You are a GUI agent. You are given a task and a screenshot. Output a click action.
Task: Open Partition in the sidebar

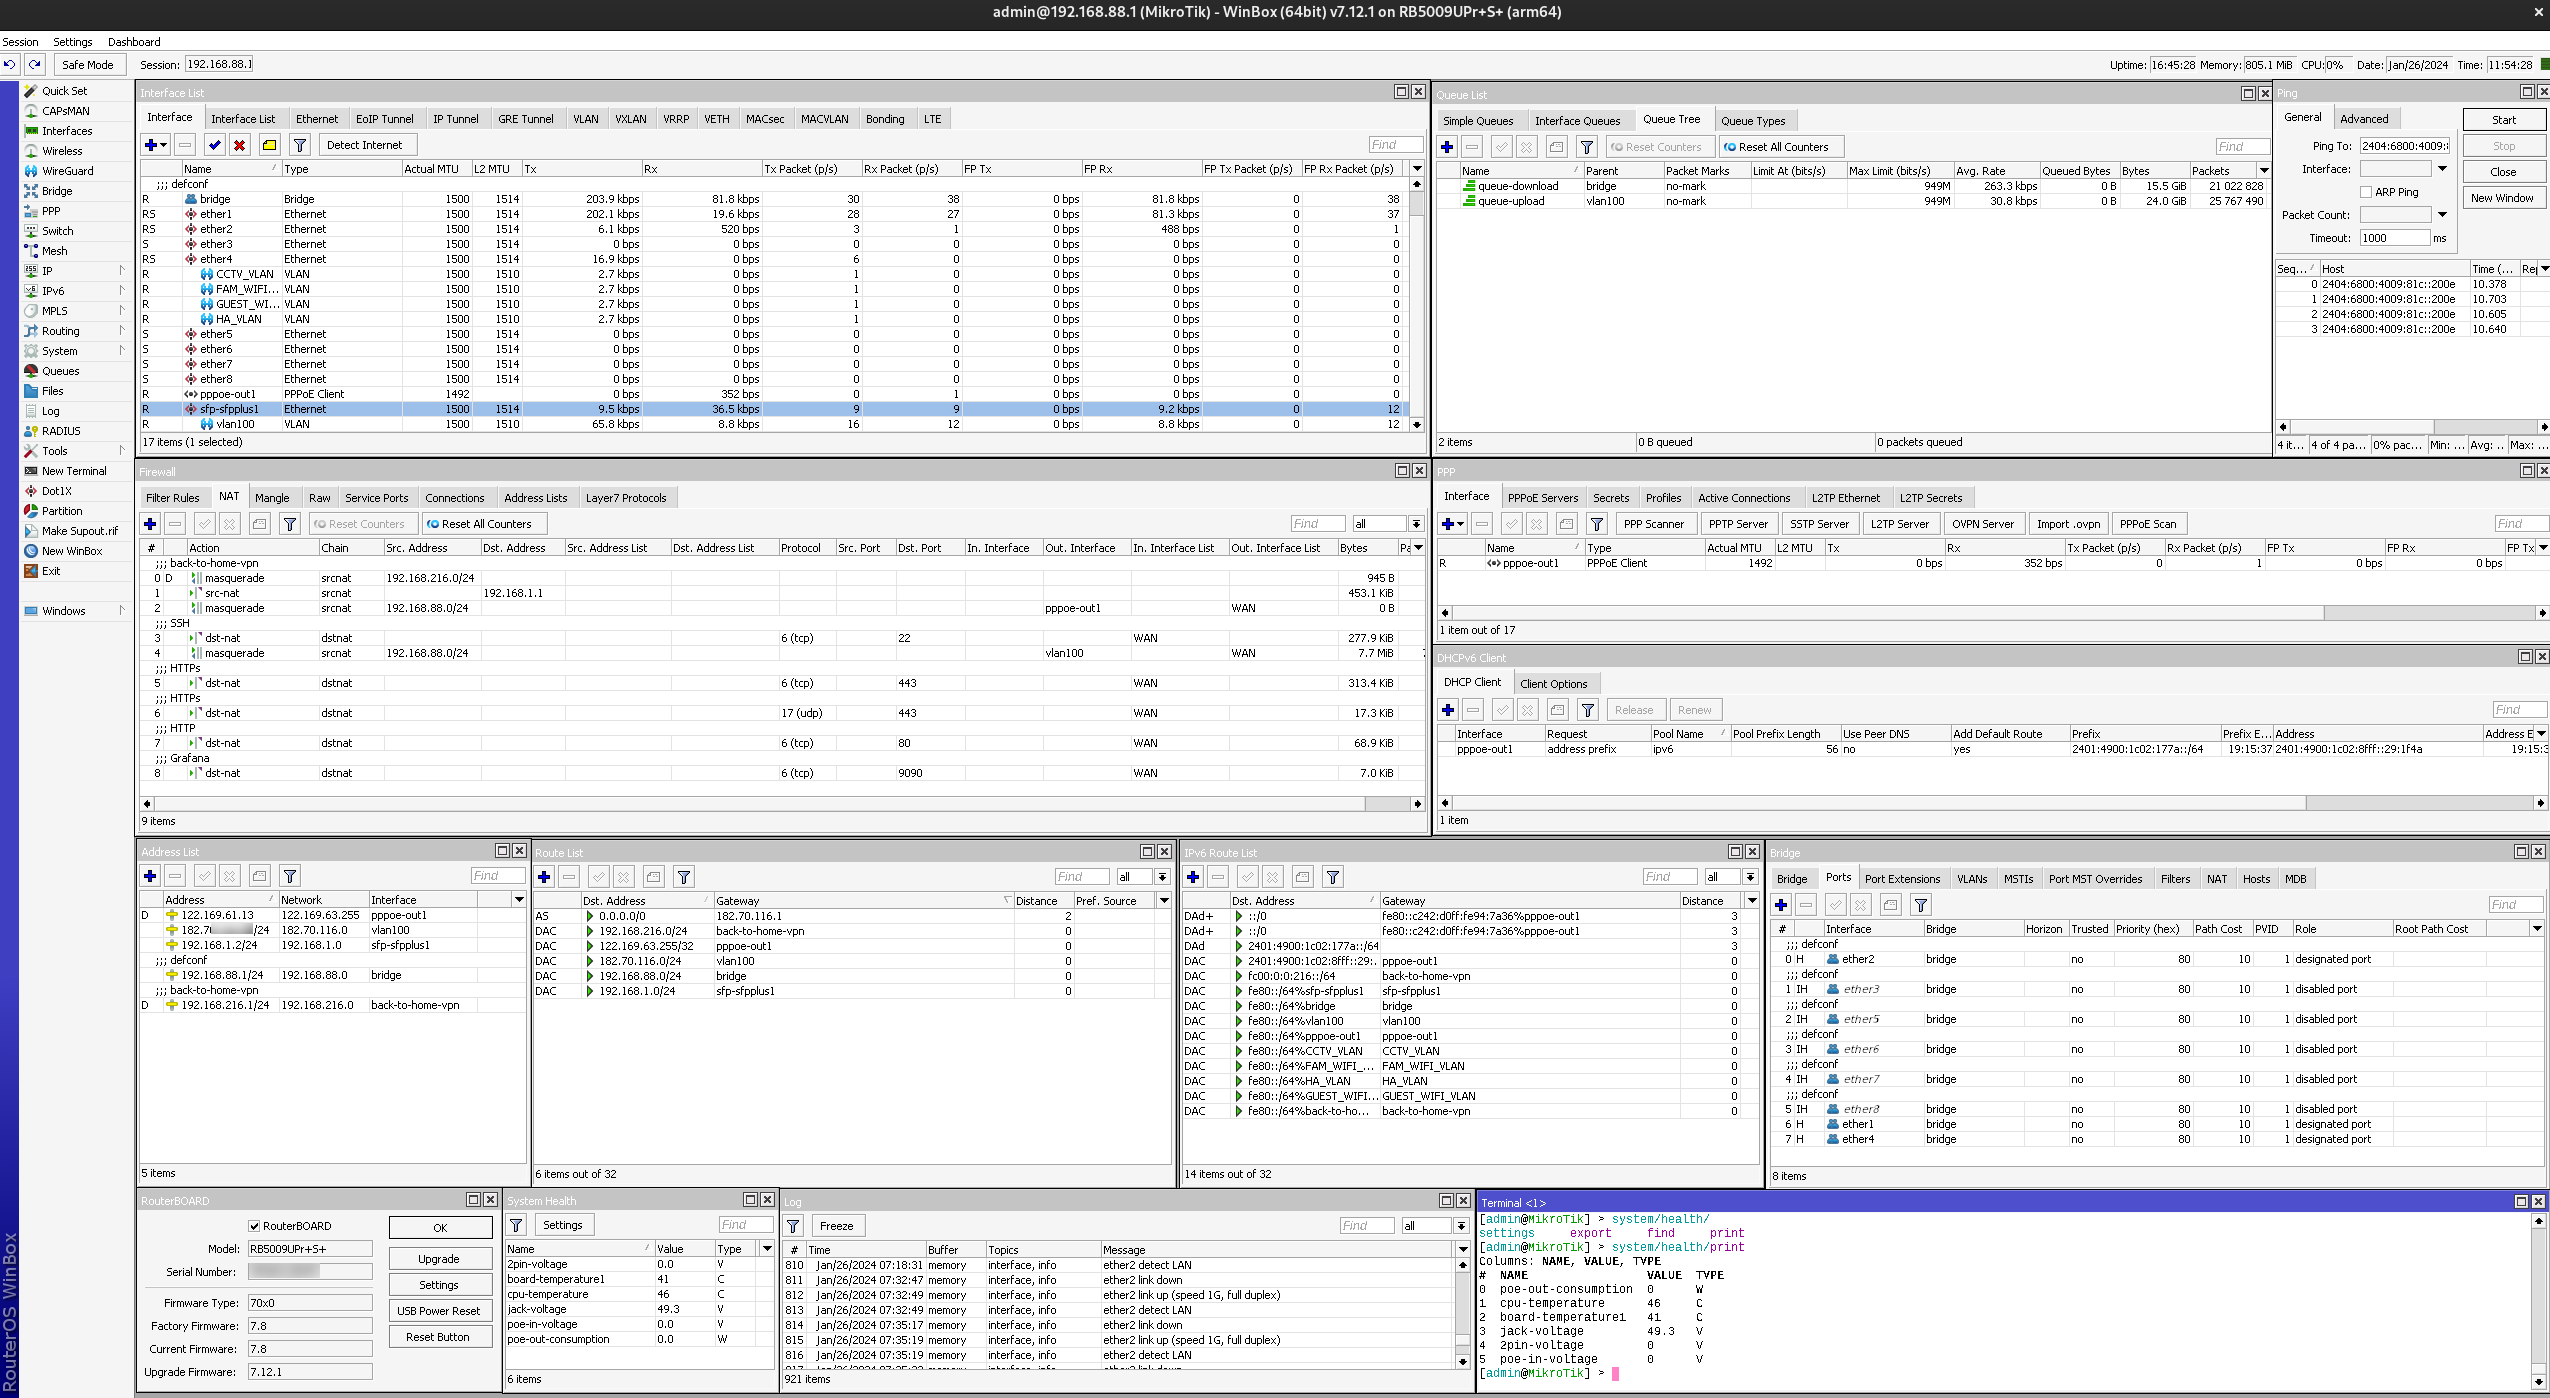pyautogui.click(x=62, y=511)
